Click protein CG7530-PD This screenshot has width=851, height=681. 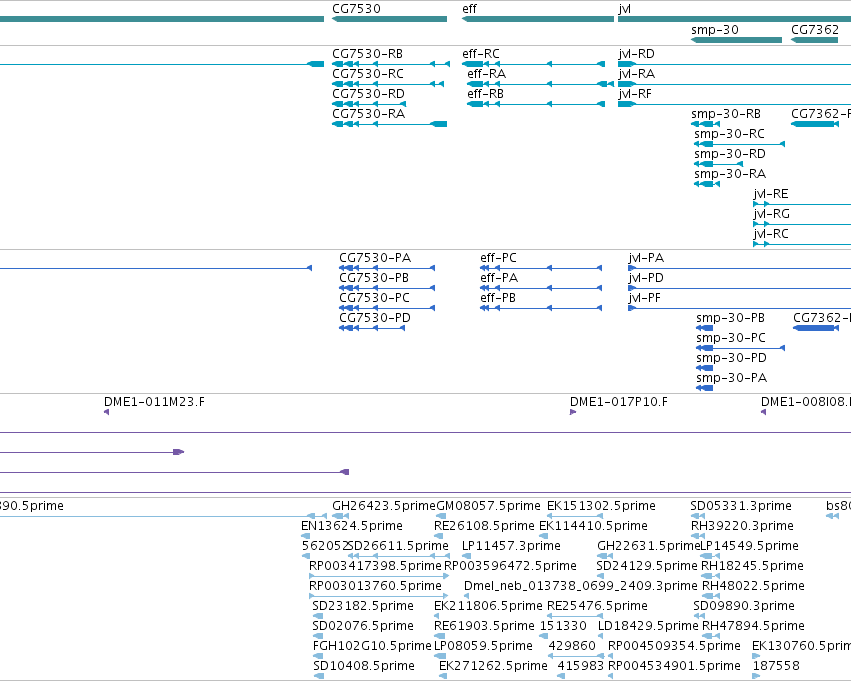coord(372,328)
